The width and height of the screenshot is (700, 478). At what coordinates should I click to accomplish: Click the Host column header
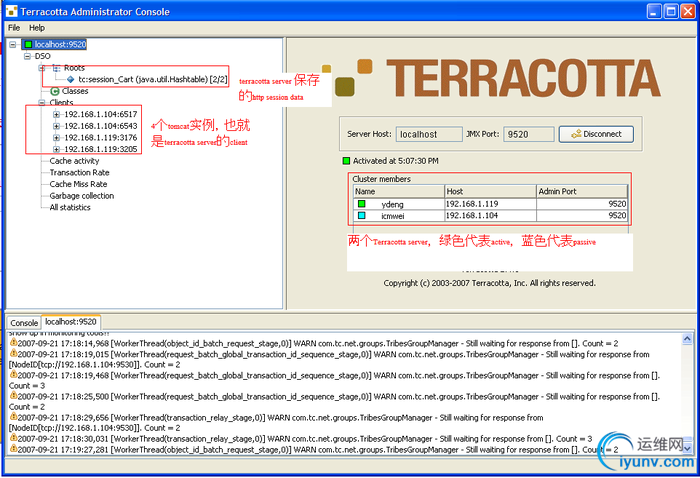tap(490, 191)
